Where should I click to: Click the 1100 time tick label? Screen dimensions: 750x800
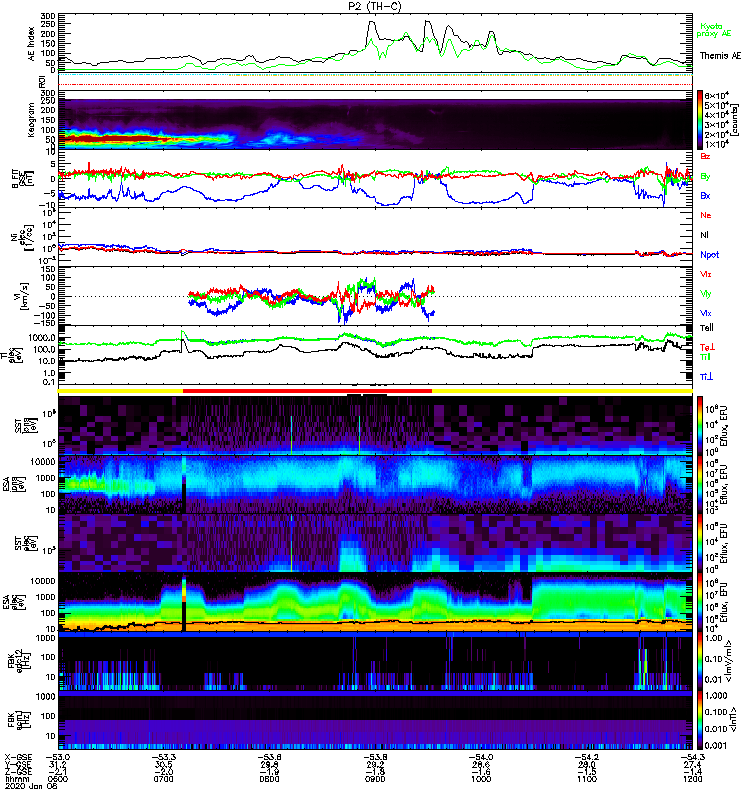587,779
